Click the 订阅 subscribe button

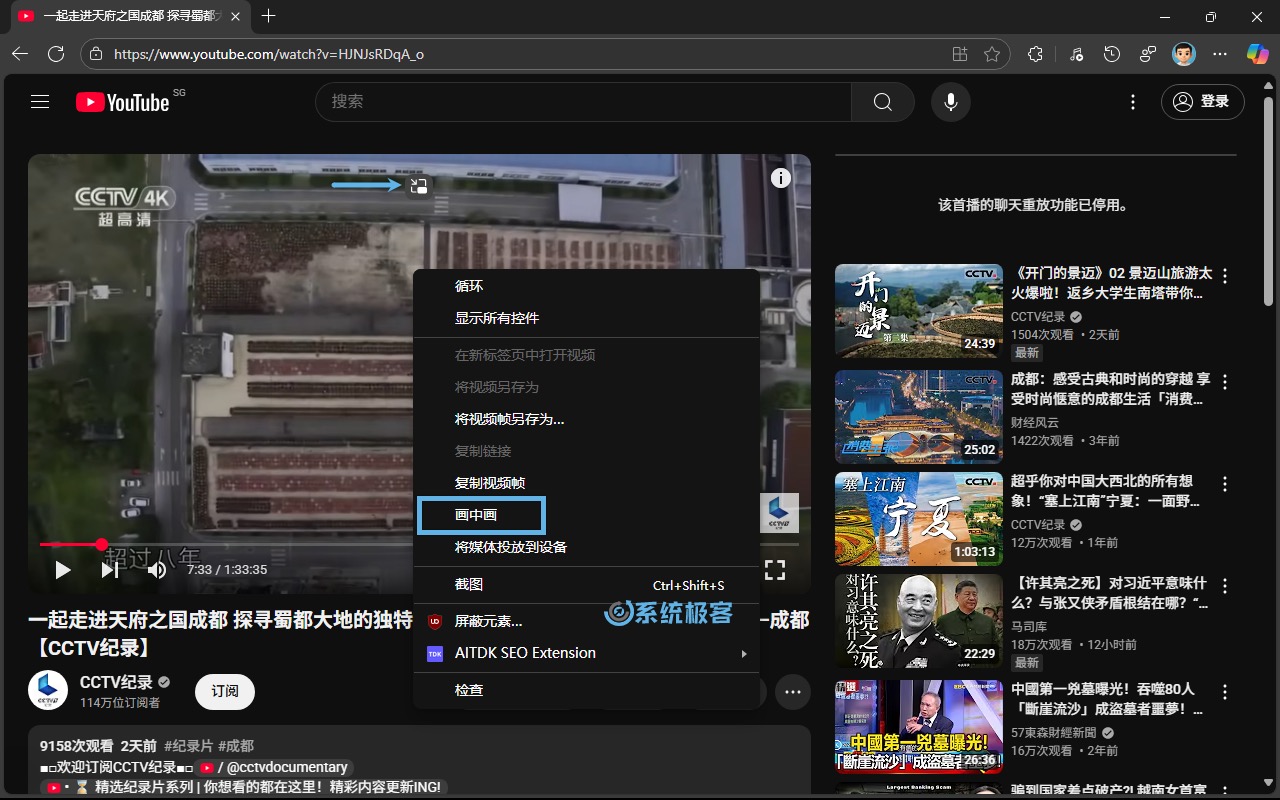[x=225, y=691]
